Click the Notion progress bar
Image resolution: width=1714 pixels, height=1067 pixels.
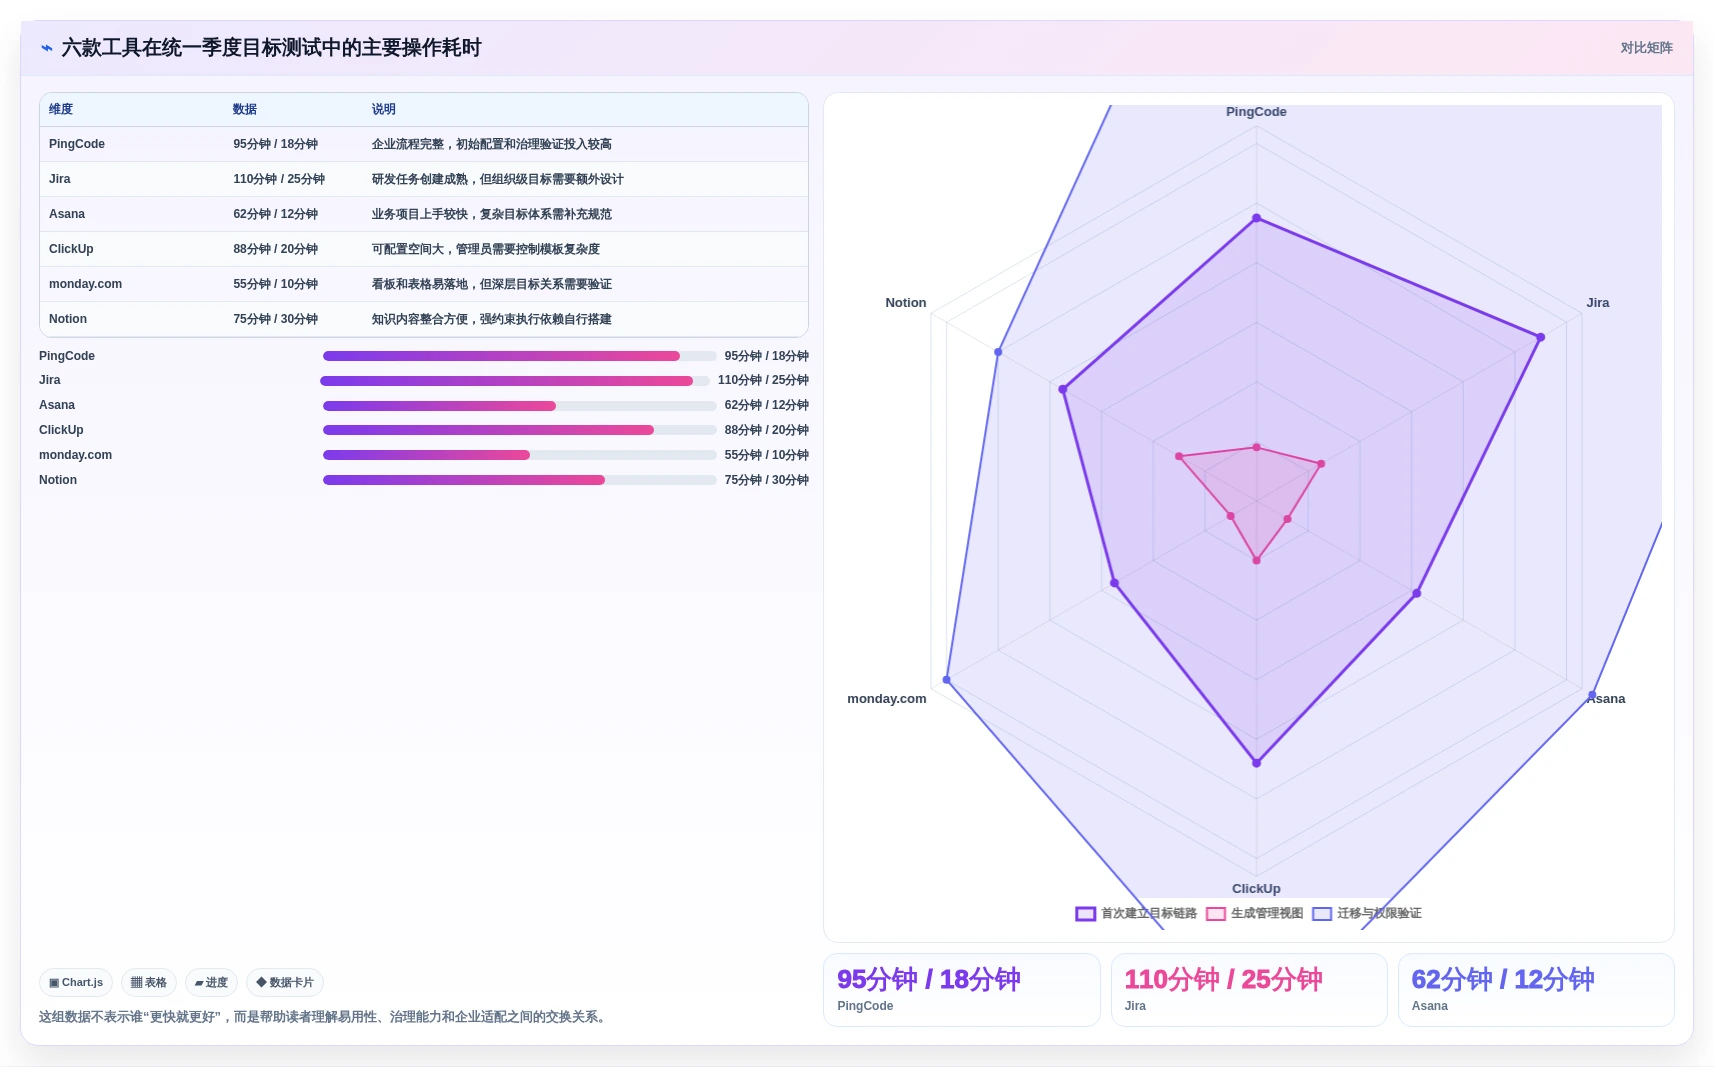point(519,480)
